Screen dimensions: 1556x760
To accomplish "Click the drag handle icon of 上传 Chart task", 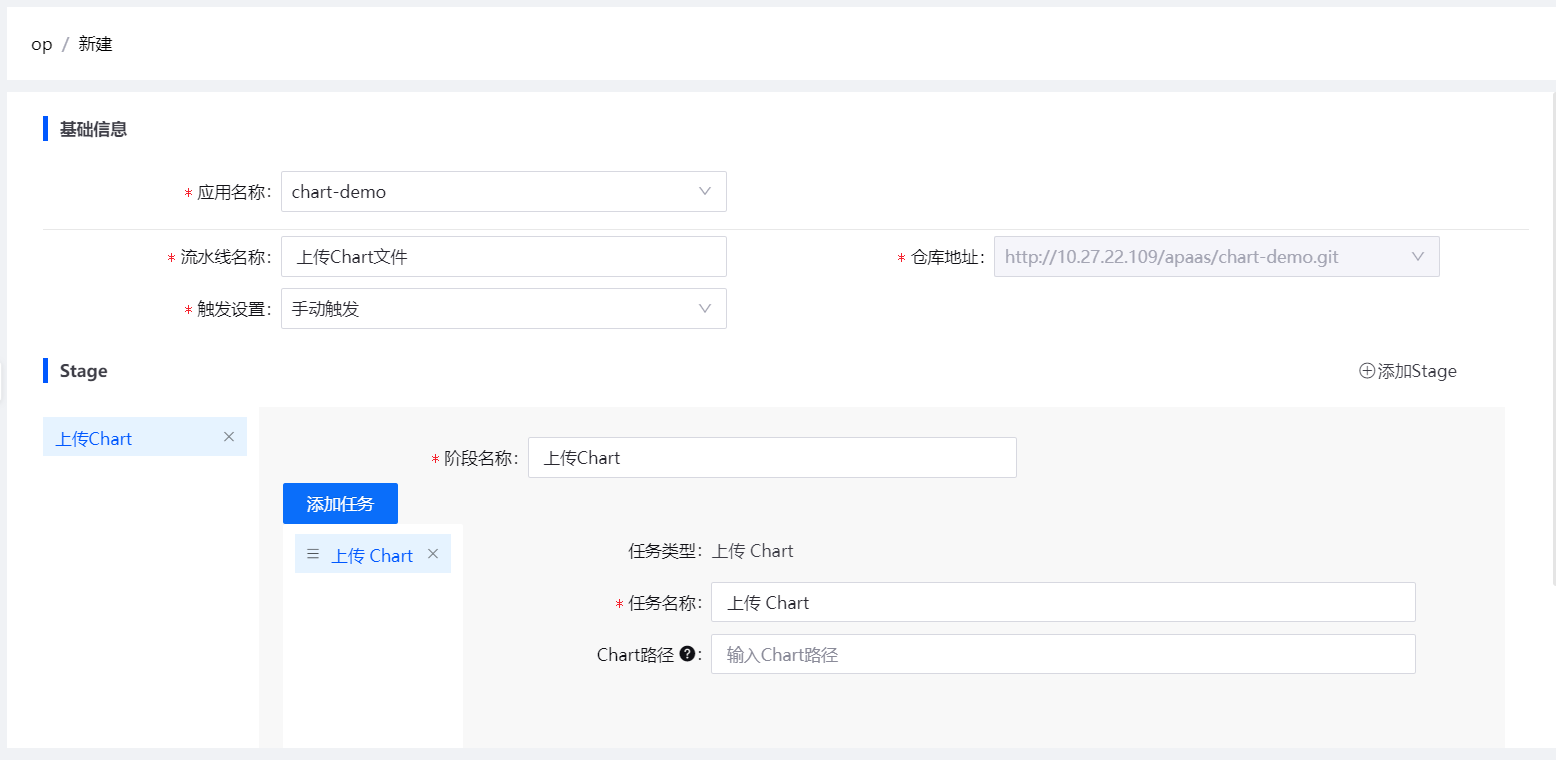I will click(x=313, y=554).
